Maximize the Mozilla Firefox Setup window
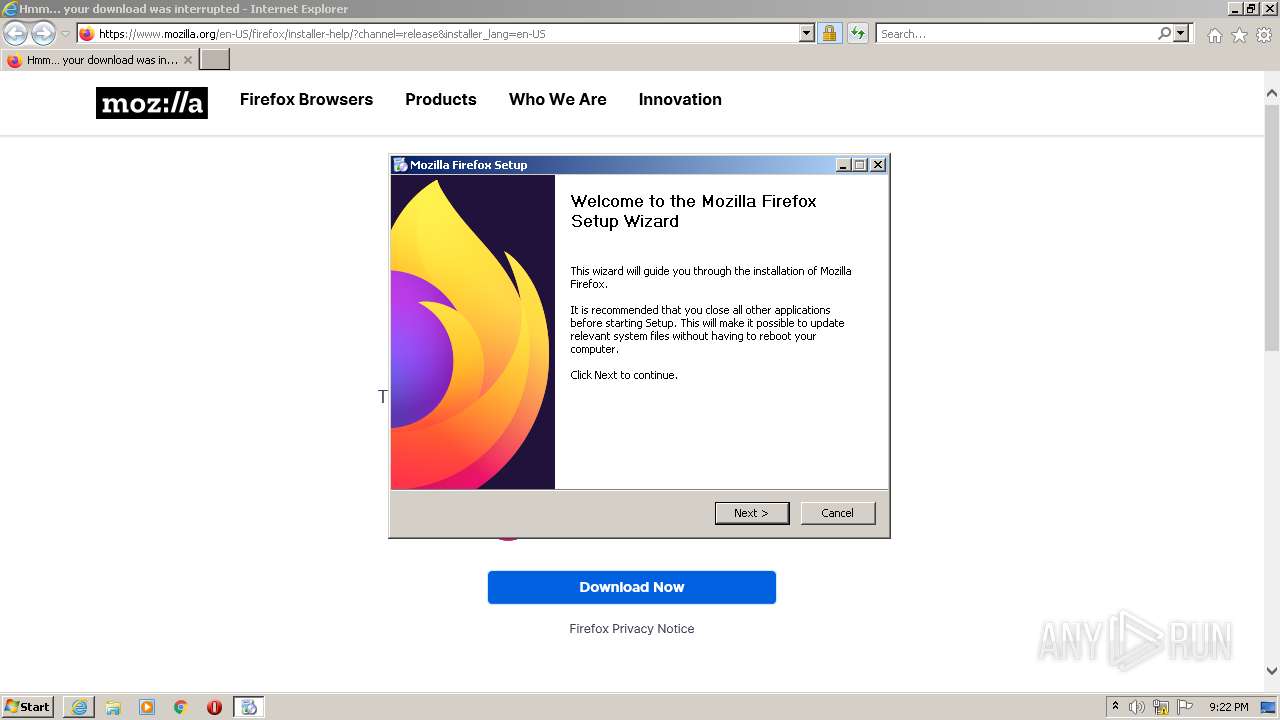1280x720 pixels. click(x=860, y=165)
